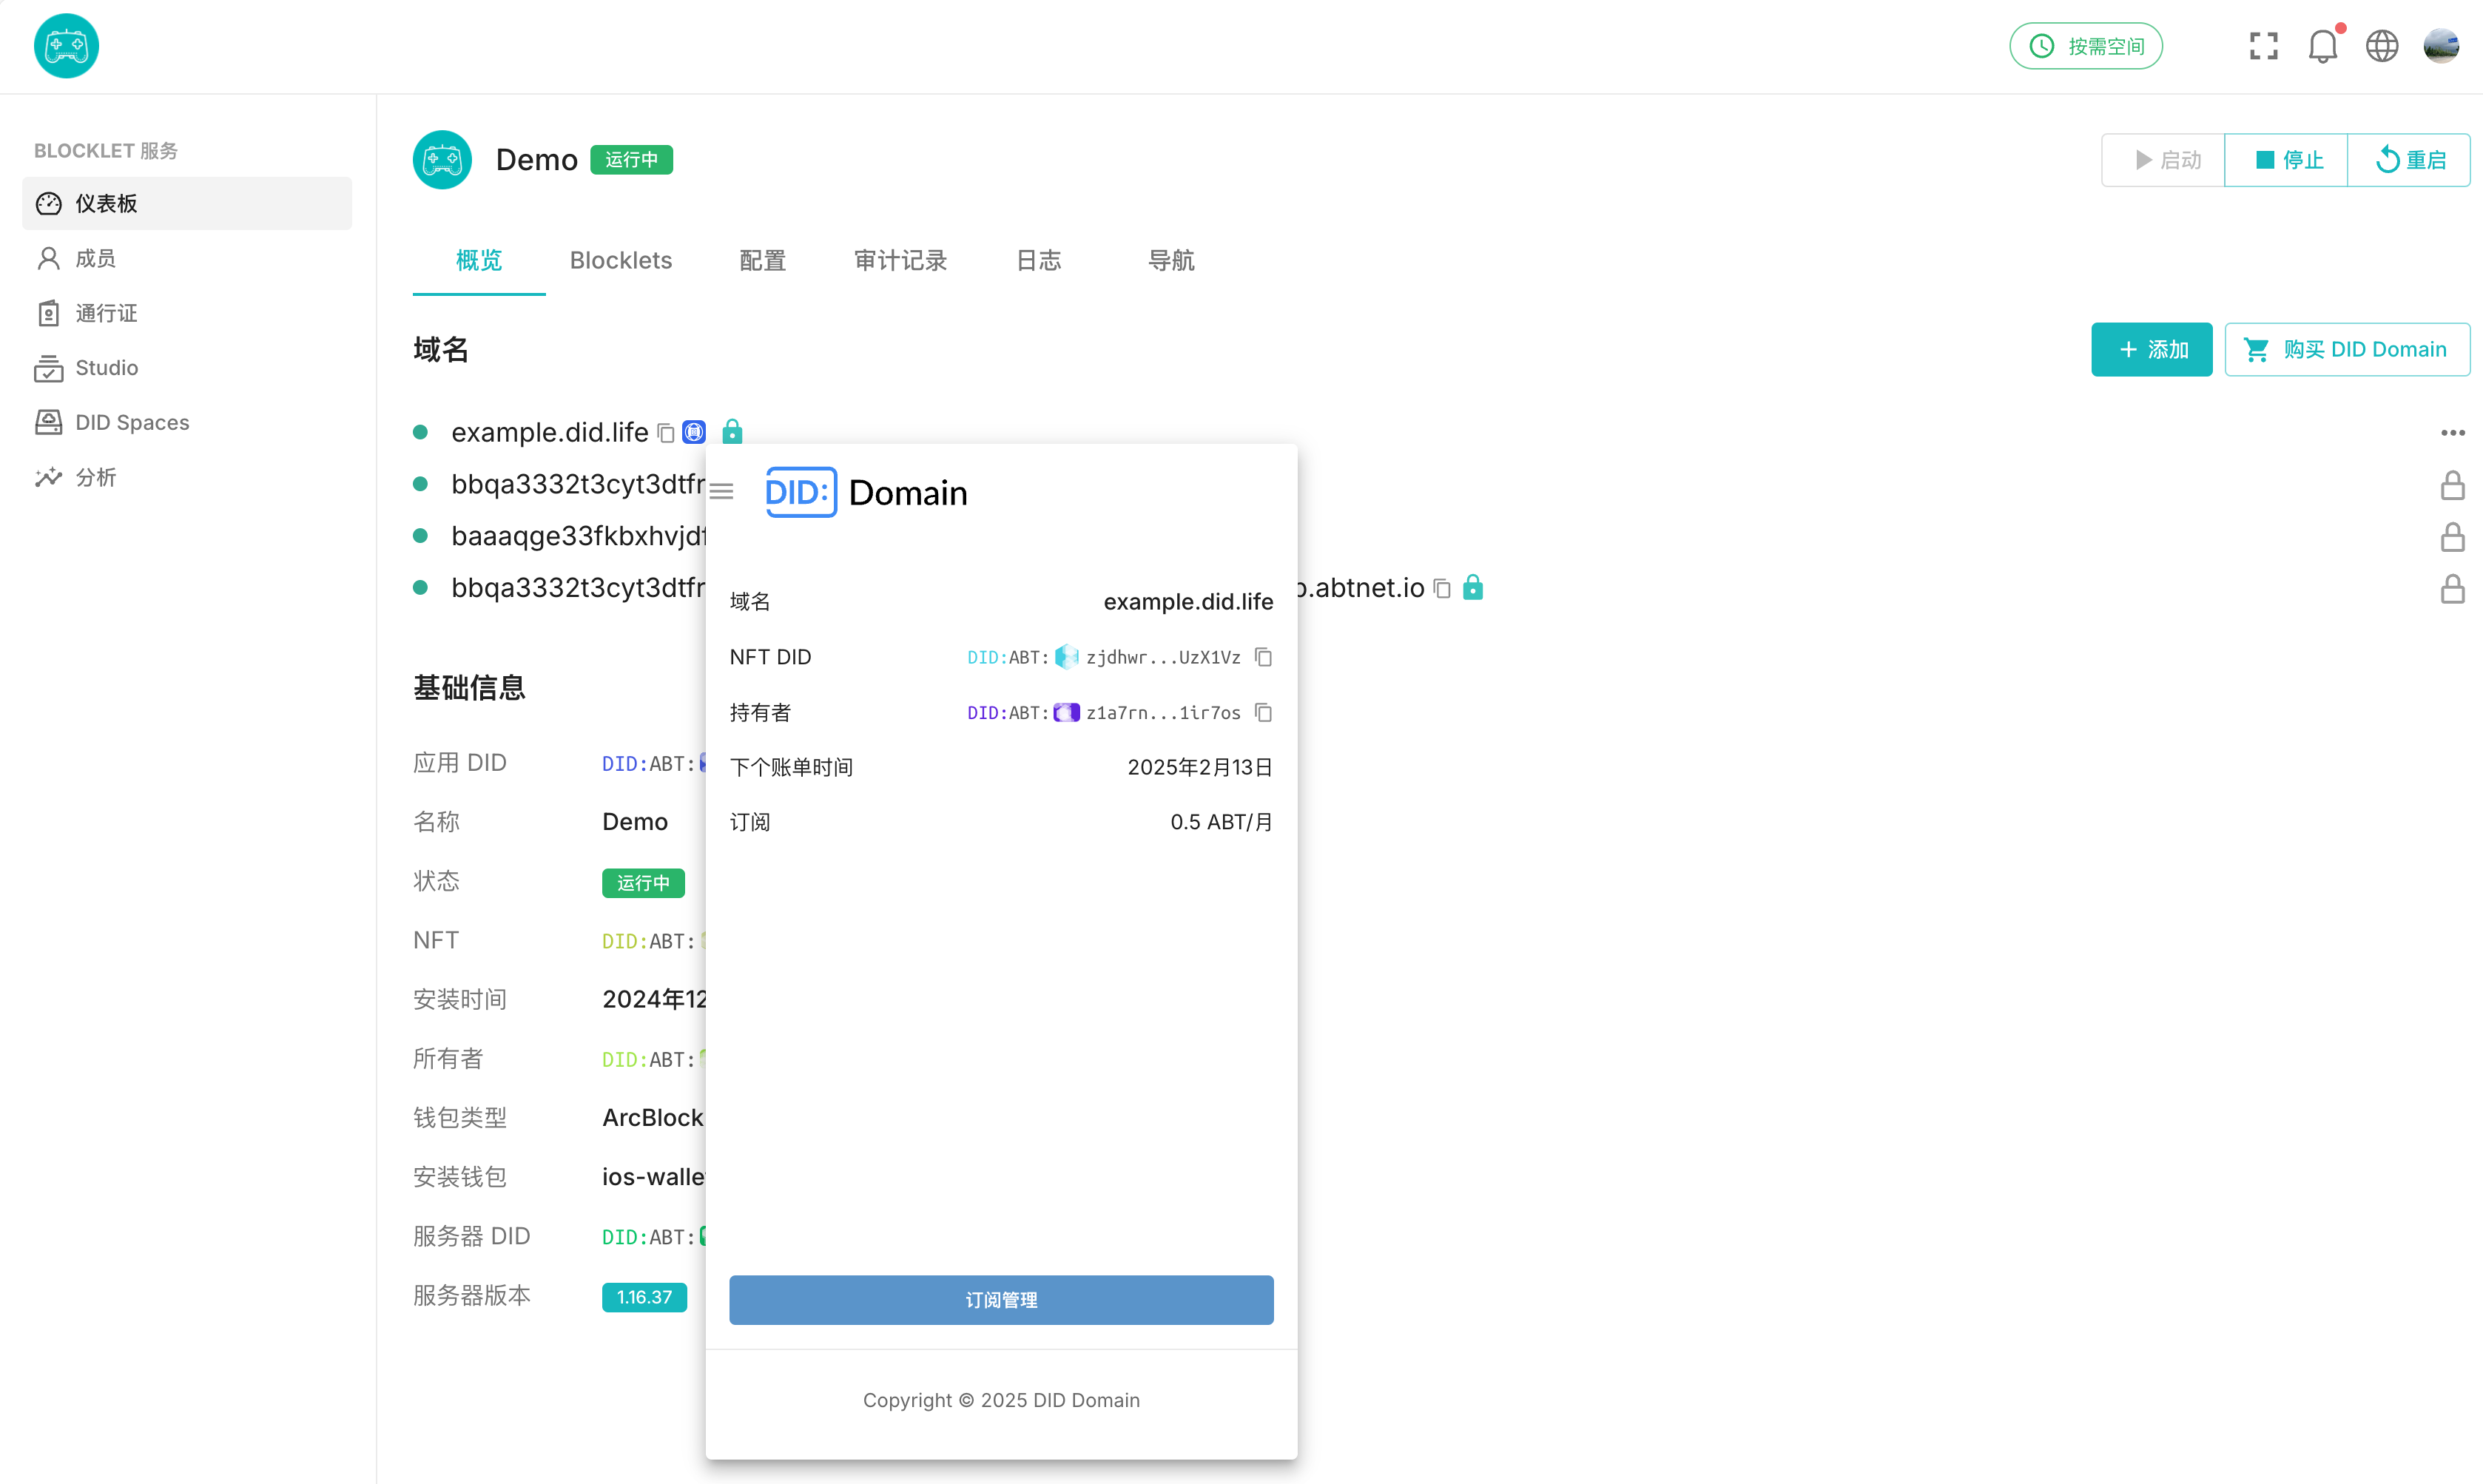Click the 购买 DID Domain button

2346,350
